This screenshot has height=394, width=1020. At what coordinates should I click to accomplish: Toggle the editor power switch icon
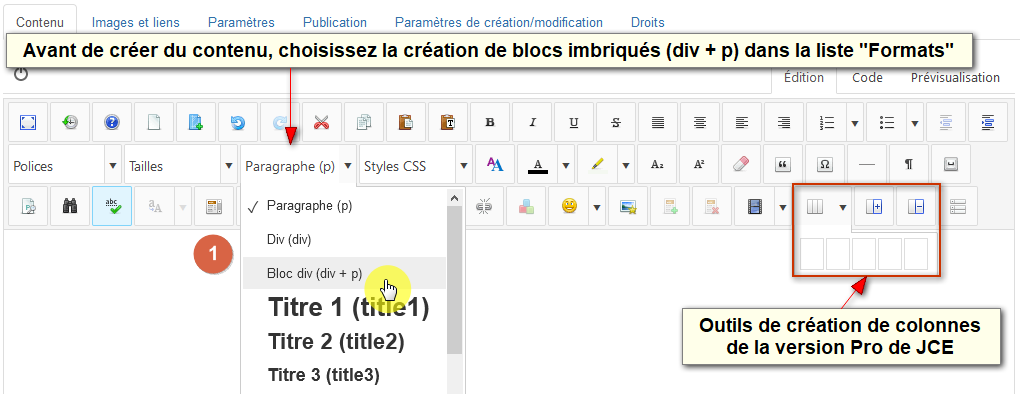[21, 73]
